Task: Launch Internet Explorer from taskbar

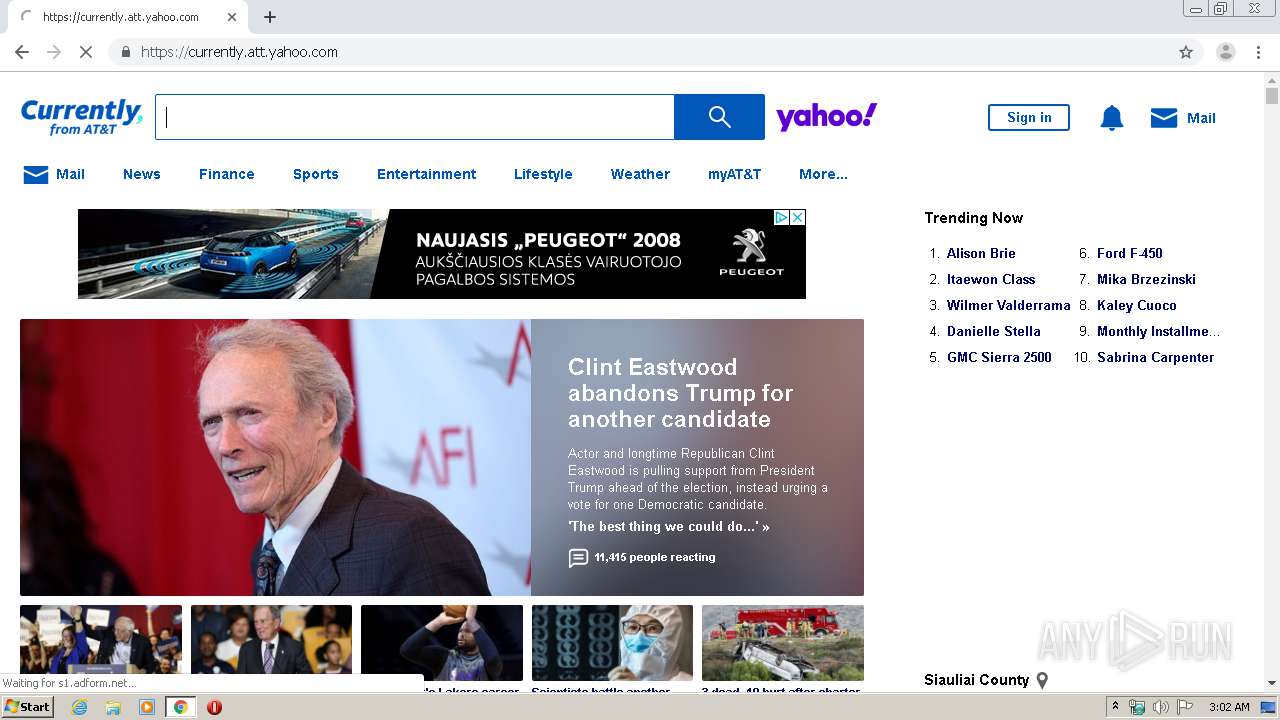Action: click(x=80, y=707)
